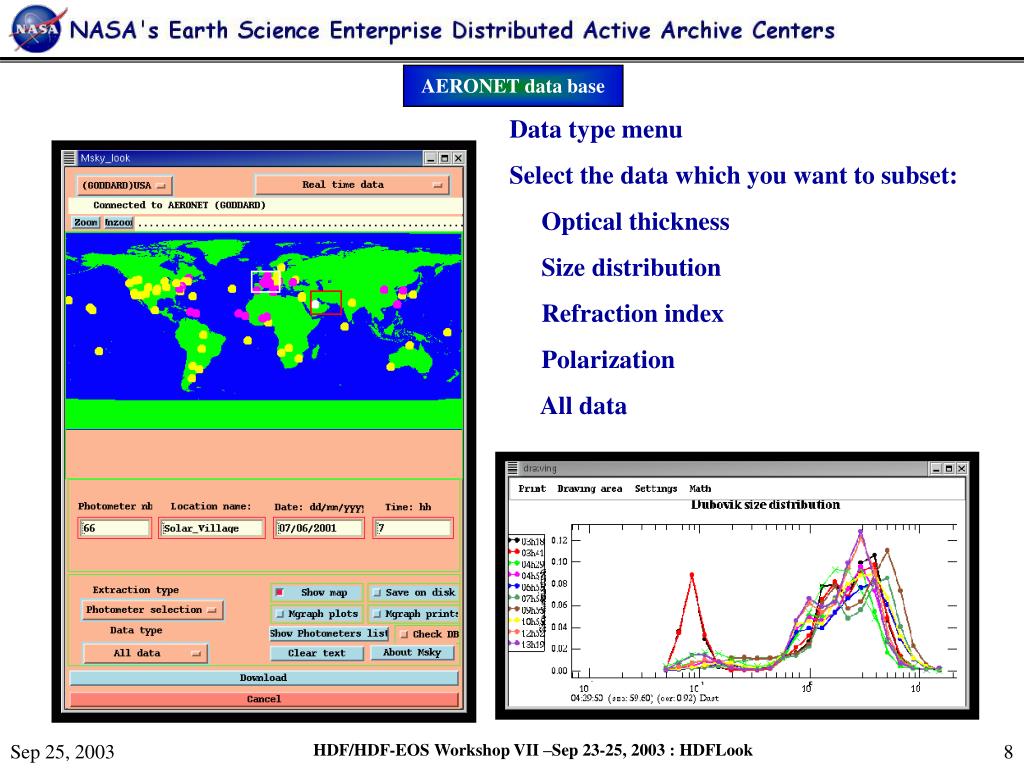1024x768 pixels.
Task: Click the About Msky button
Action: click(x=412, y=652)
